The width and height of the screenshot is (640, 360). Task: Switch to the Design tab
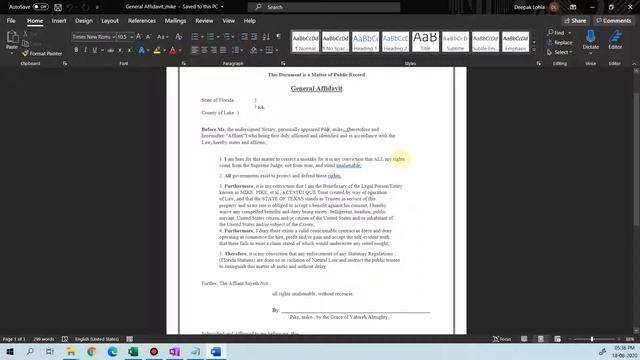tap(84, 21)
